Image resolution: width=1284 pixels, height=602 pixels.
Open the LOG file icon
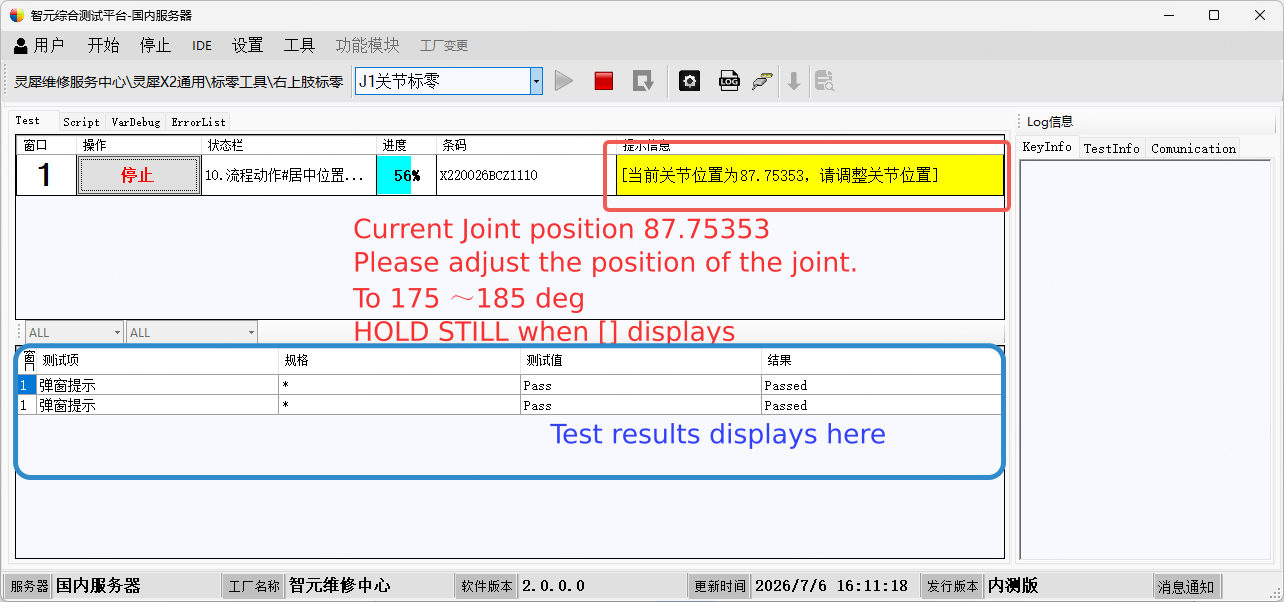coord(729,81)
